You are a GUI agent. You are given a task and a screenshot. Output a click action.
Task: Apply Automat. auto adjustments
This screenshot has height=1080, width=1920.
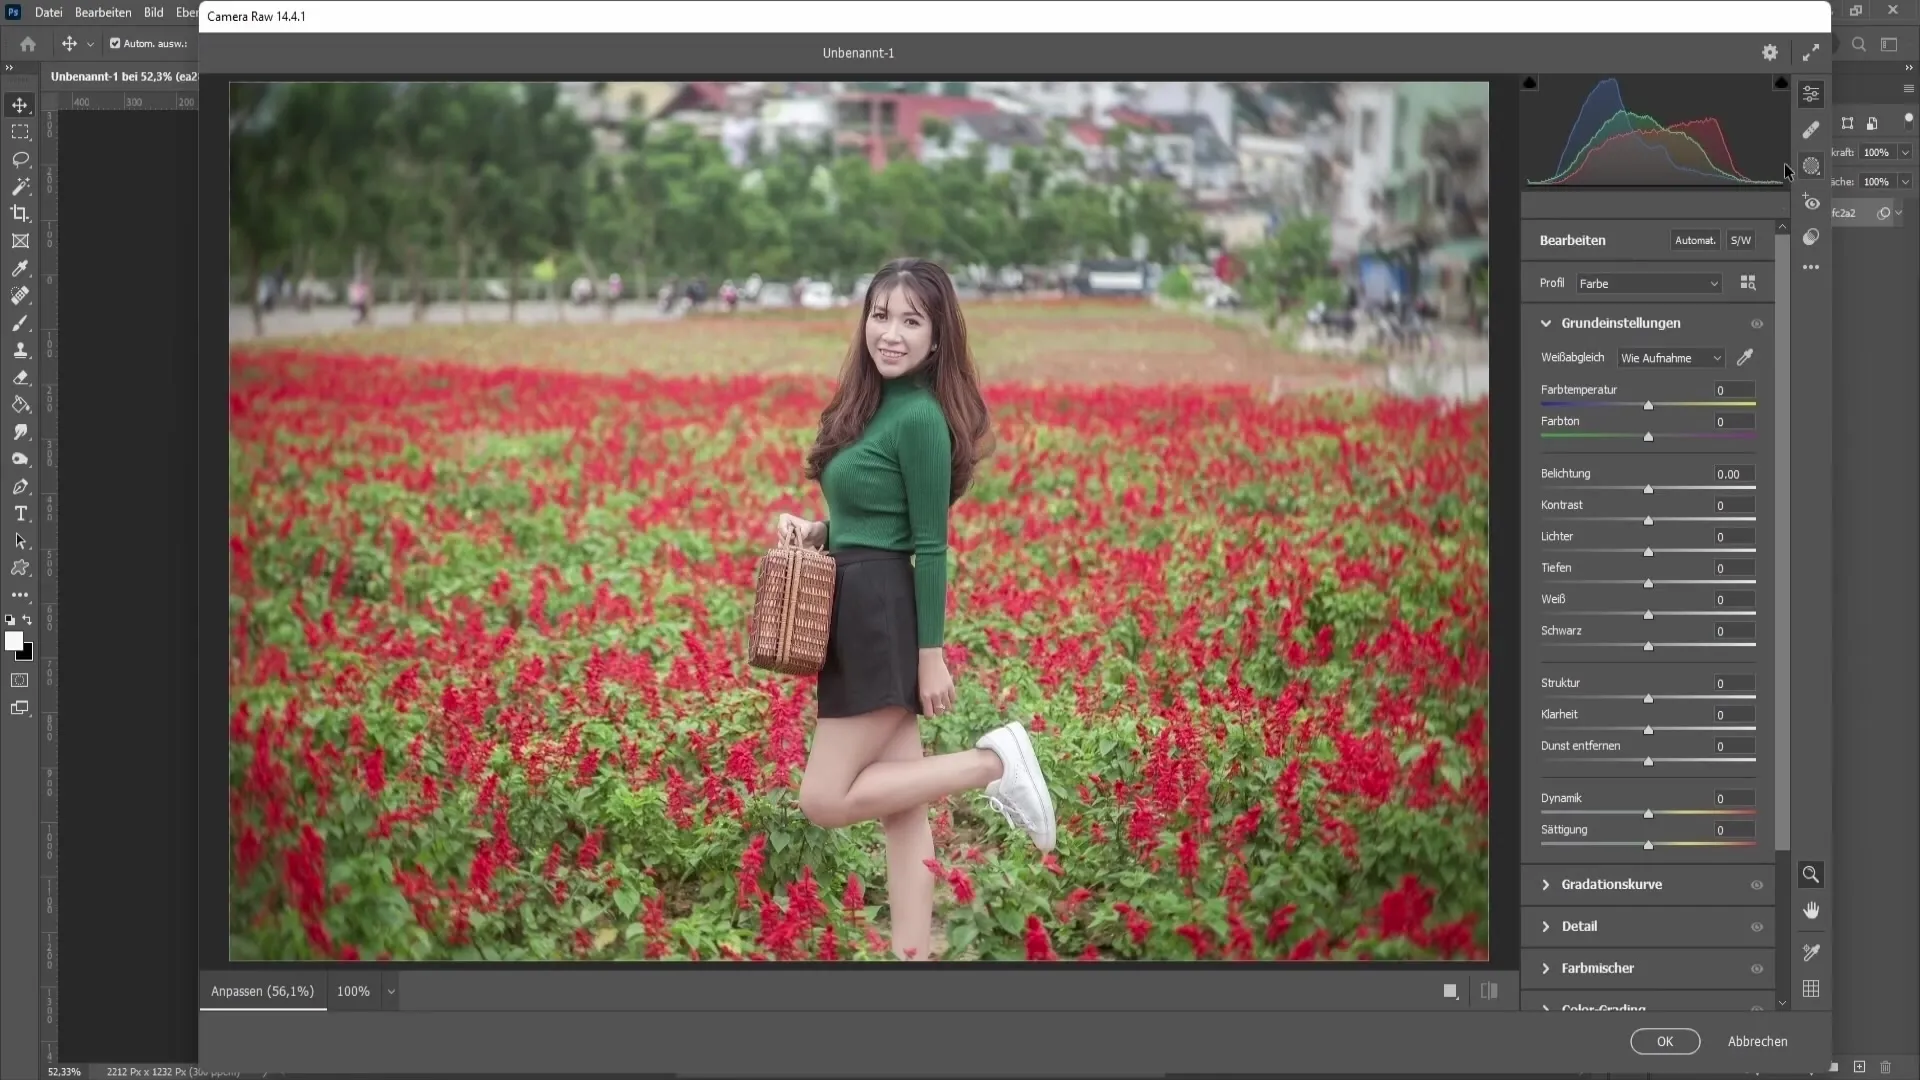pos(1695,240)
